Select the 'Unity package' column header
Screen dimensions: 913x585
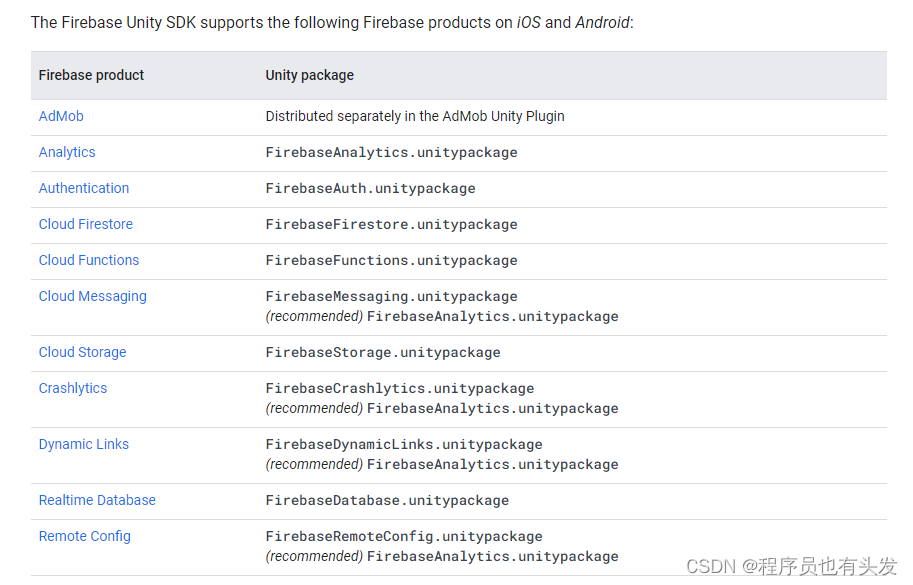(x=310, y=76)
